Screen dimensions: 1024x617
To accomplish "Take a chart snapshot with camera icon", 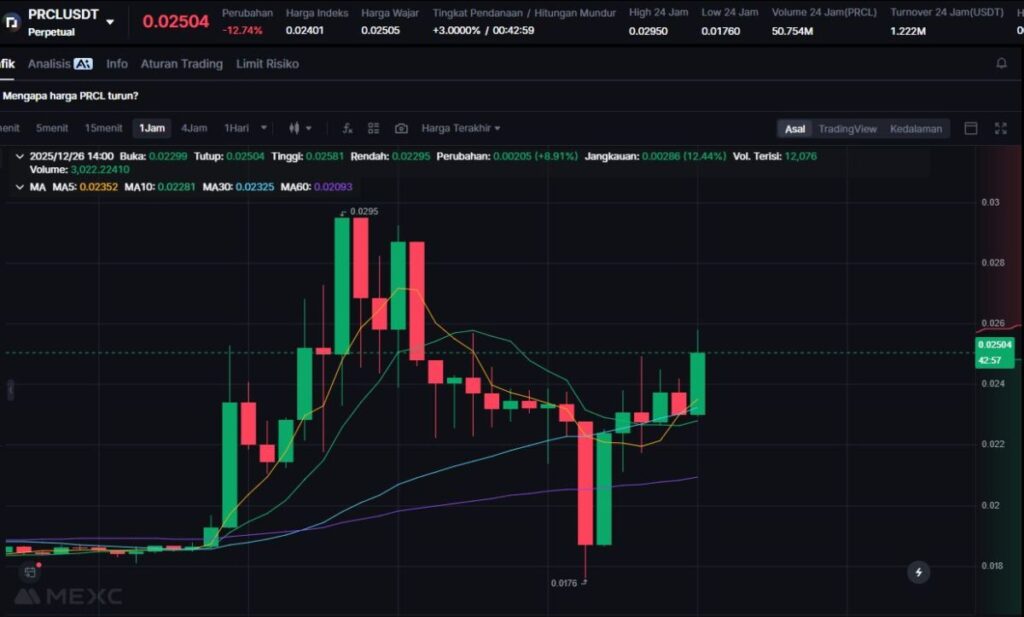I will click(x=401, y=128).
